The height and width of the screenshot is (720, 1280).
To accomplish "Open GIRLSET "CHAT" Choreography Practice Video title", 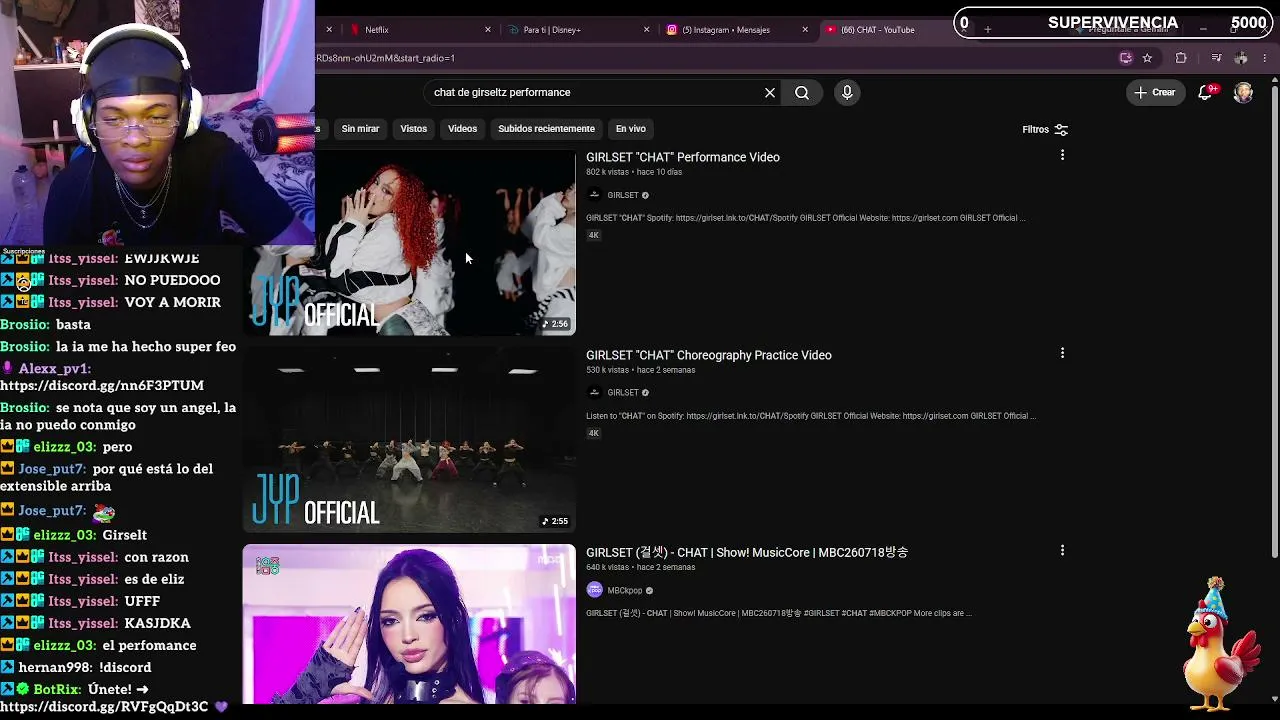I will [x=709, y=355].
